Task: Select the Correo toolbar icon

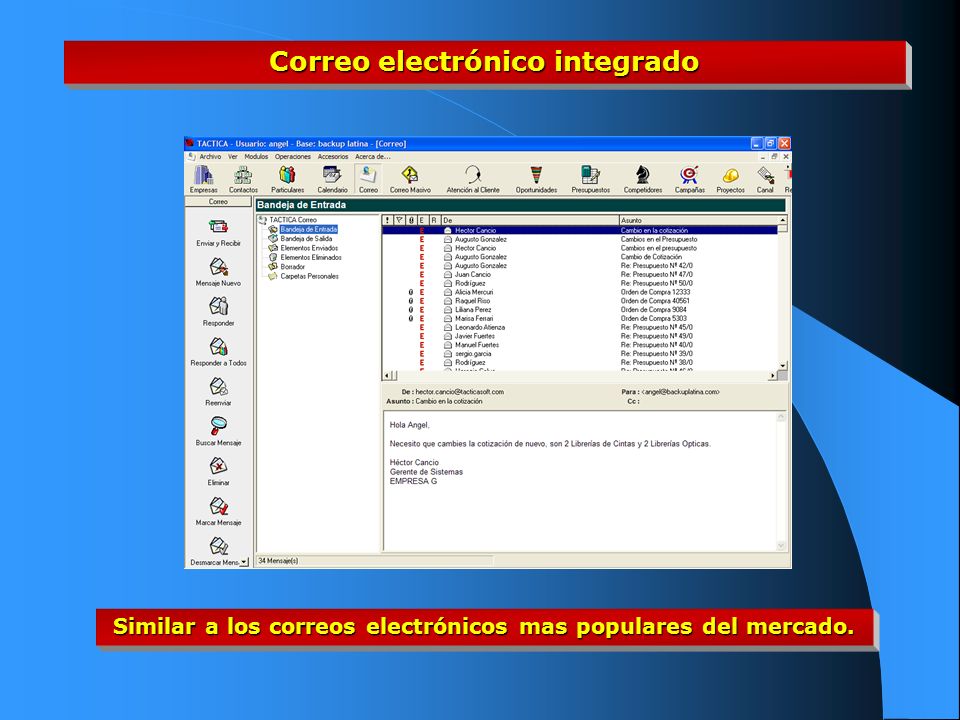Action: click(x=368, y=179)
